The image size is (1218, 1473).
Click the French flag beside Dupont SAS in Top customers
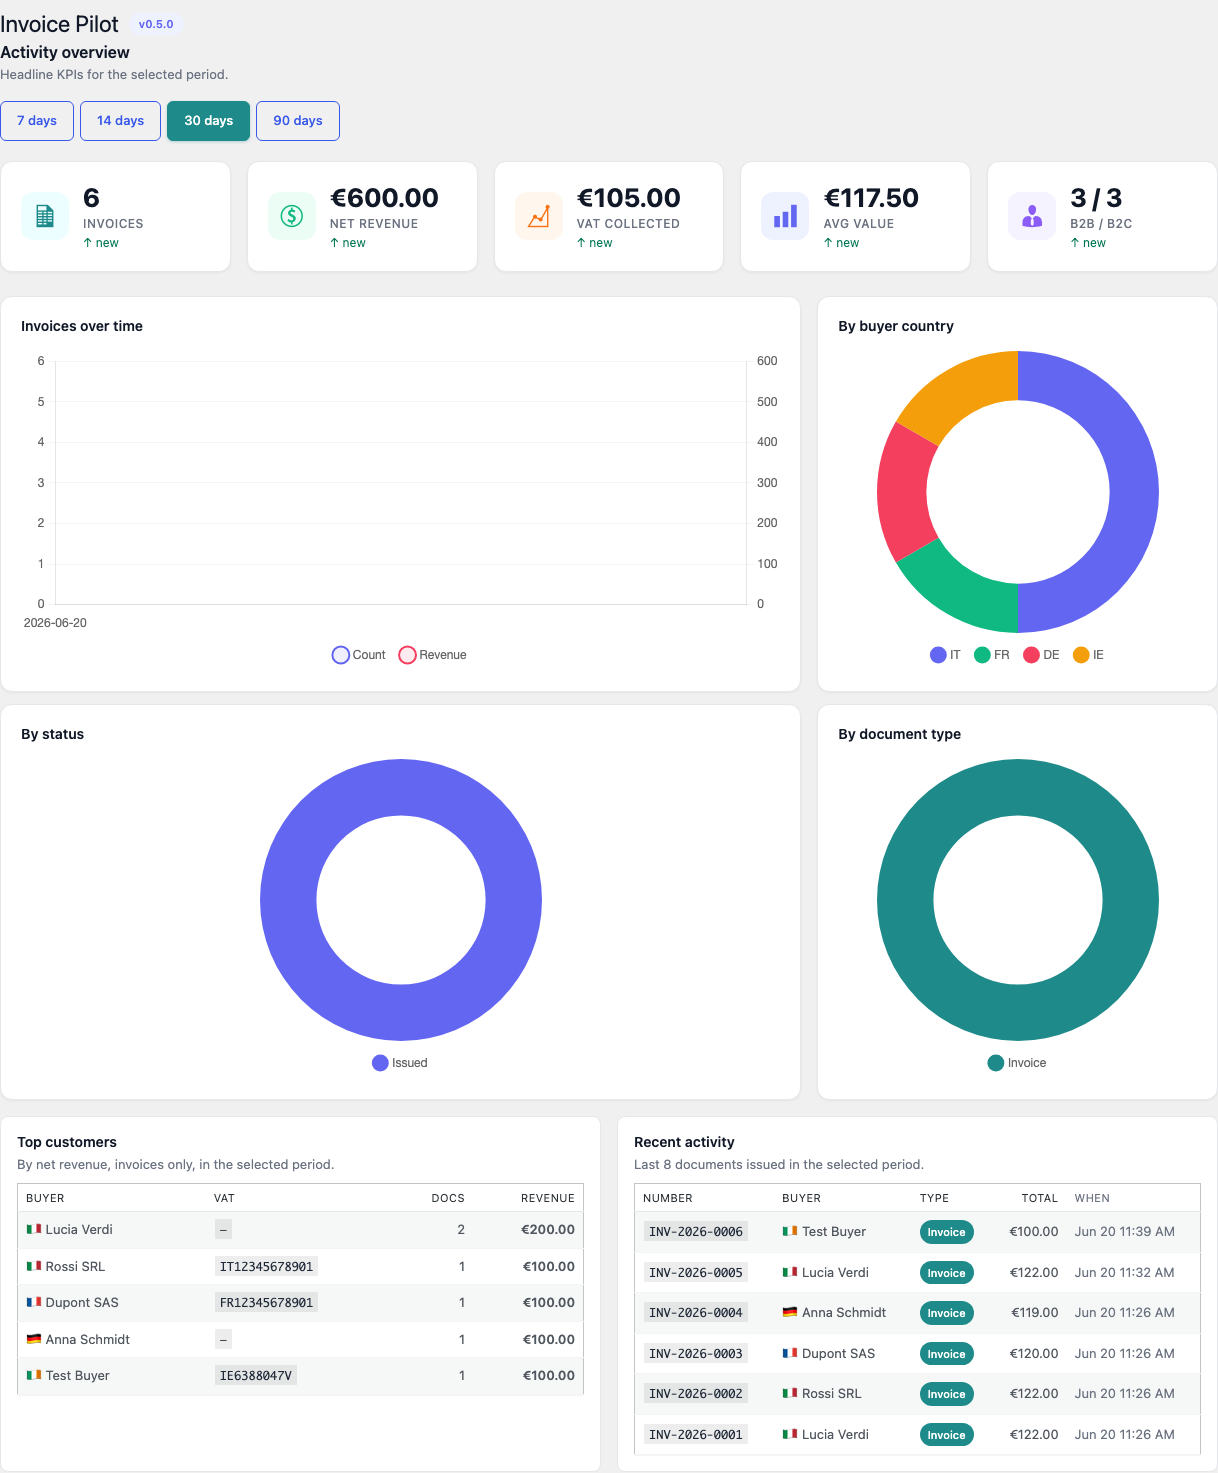point(34,1302)
